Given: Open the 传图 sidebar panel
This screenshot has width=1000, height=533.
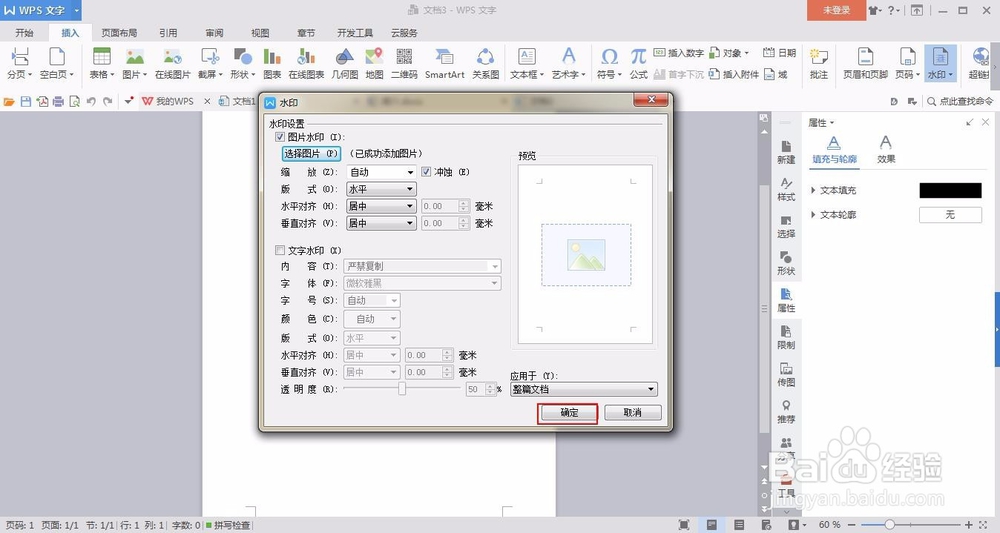Looking at the screenshot, I should click(x=786, y=375).
